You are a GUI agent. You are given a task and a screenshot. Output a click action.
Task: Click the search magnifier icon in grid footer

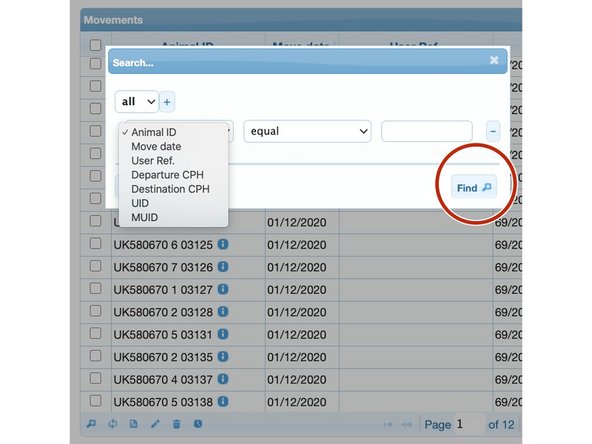point(91,424)
